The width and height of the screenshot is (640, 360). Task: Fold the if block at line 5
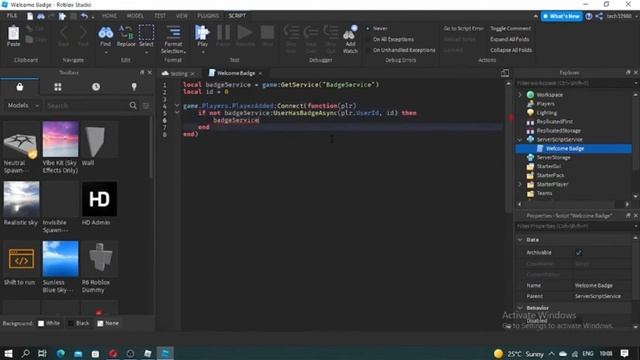(x=177, y=113)
